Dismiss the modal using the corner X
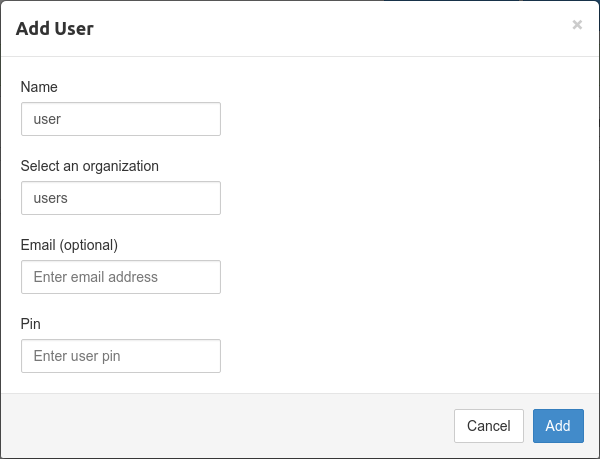Screen dimensions: 600x459 (x=577, y=25)
